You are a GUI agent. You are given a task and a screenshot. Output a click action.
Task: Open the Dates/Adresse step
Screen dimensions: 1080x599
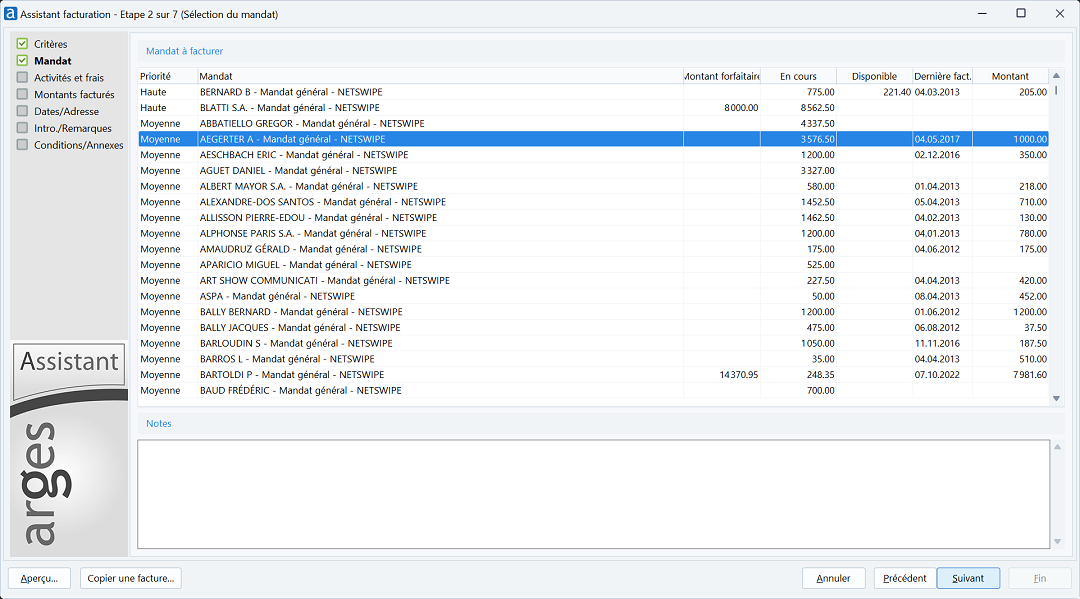[66, 112]
